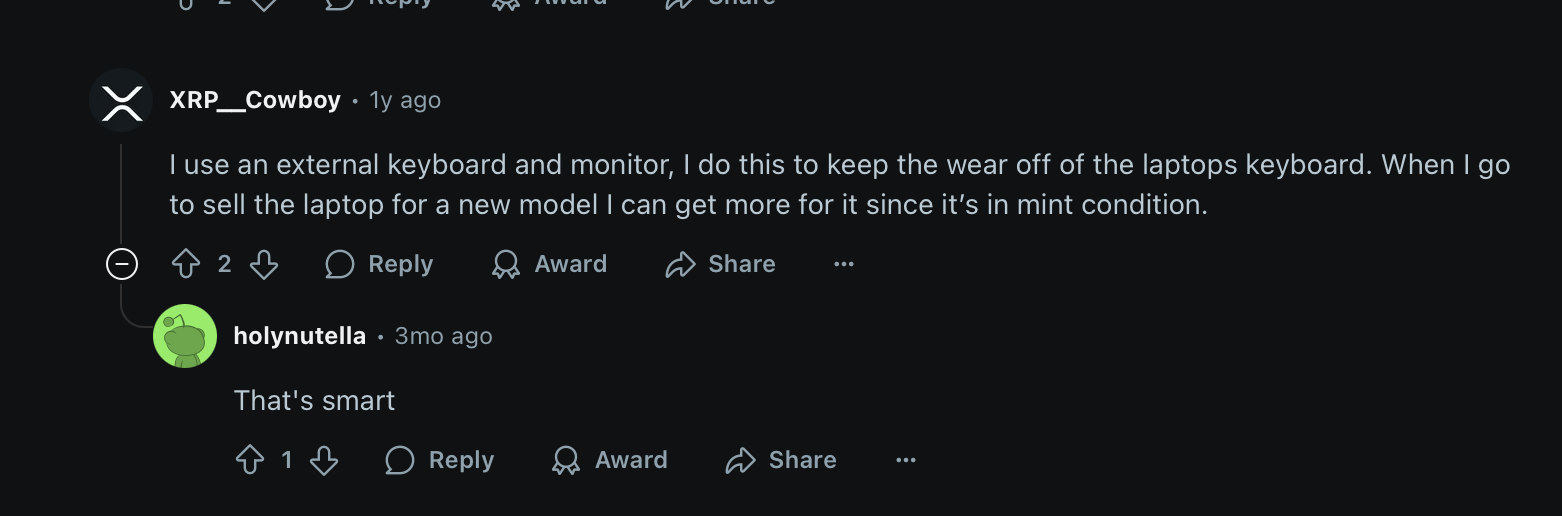Screen dimensions: 1562x516
Task: Collapse the XRP__Cowboy comment thread
Action: tap(122, 264)
